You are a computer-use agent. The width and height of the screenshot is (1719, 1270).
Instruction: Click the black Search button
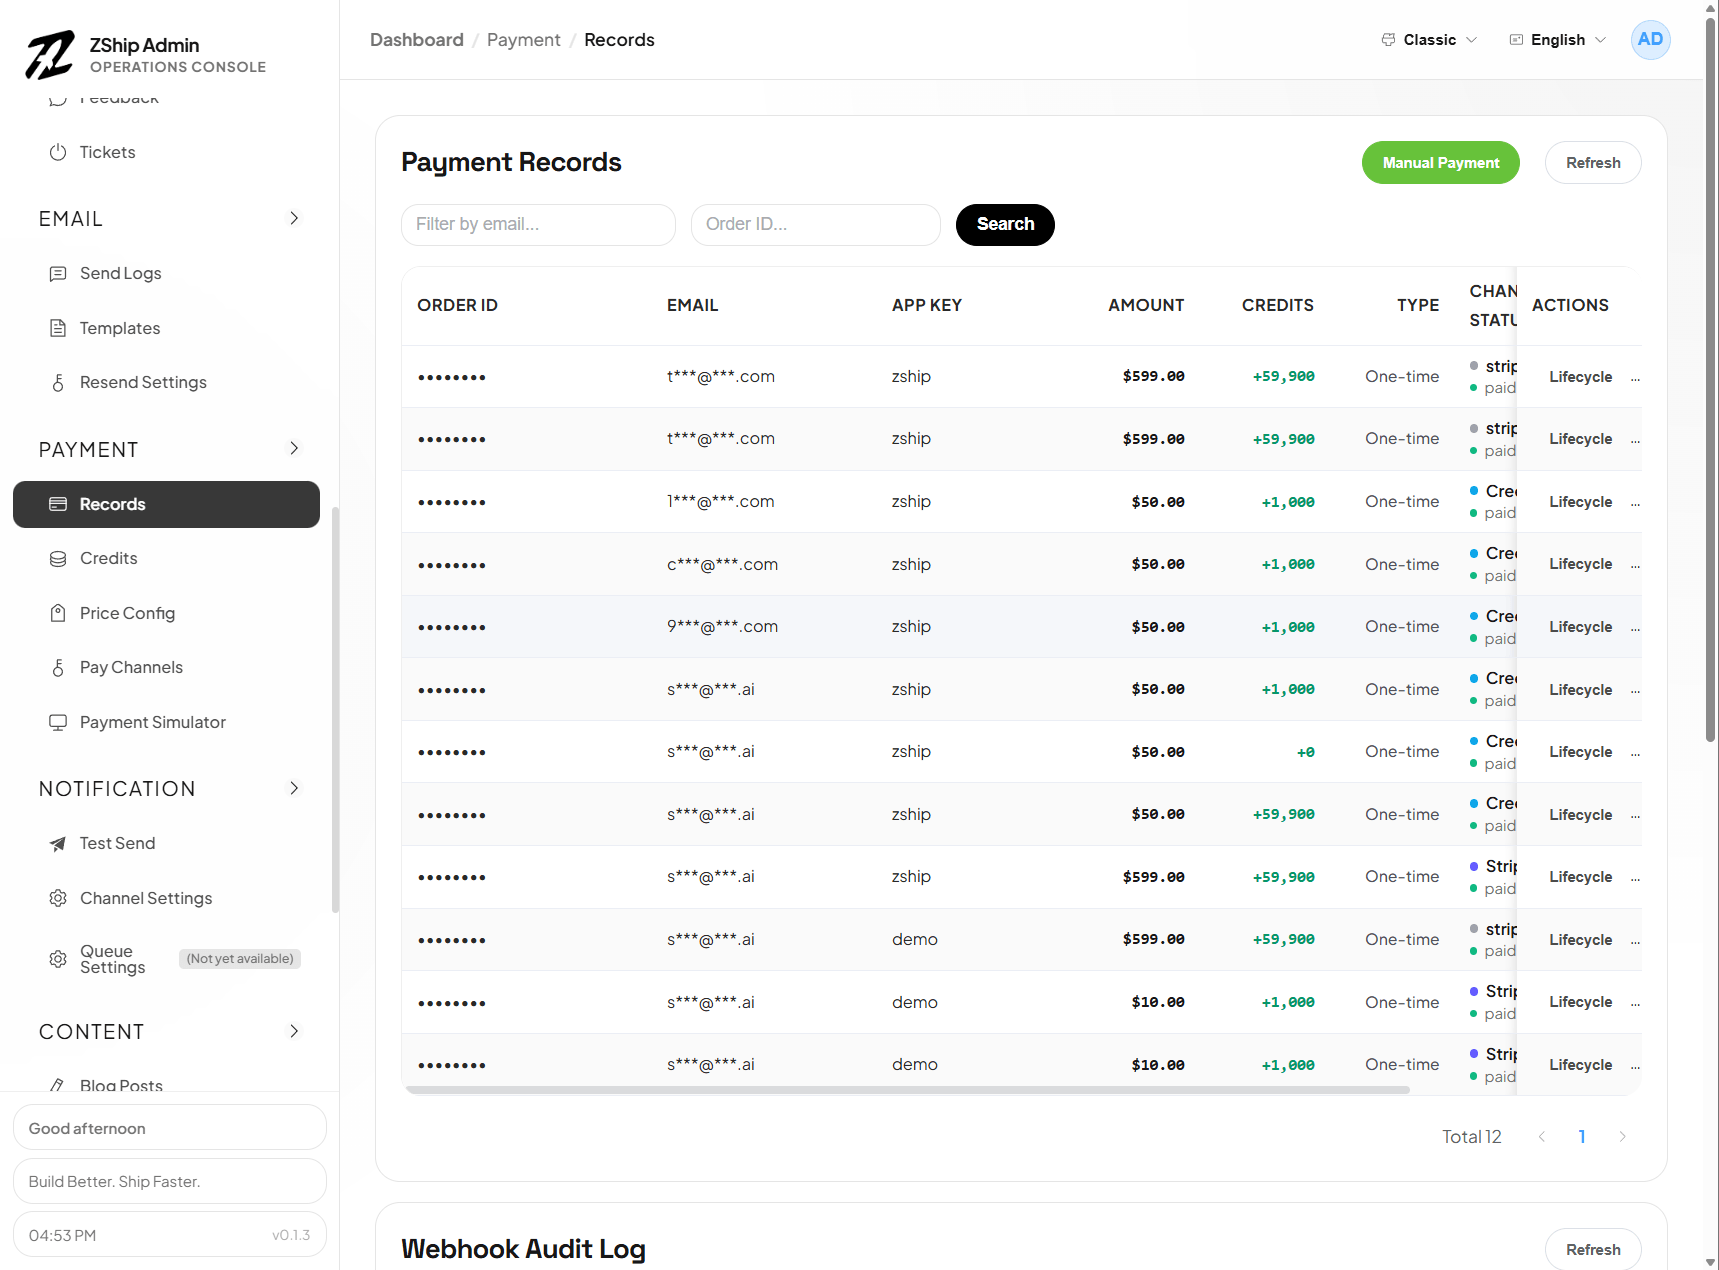click(x=1004, y=224)
